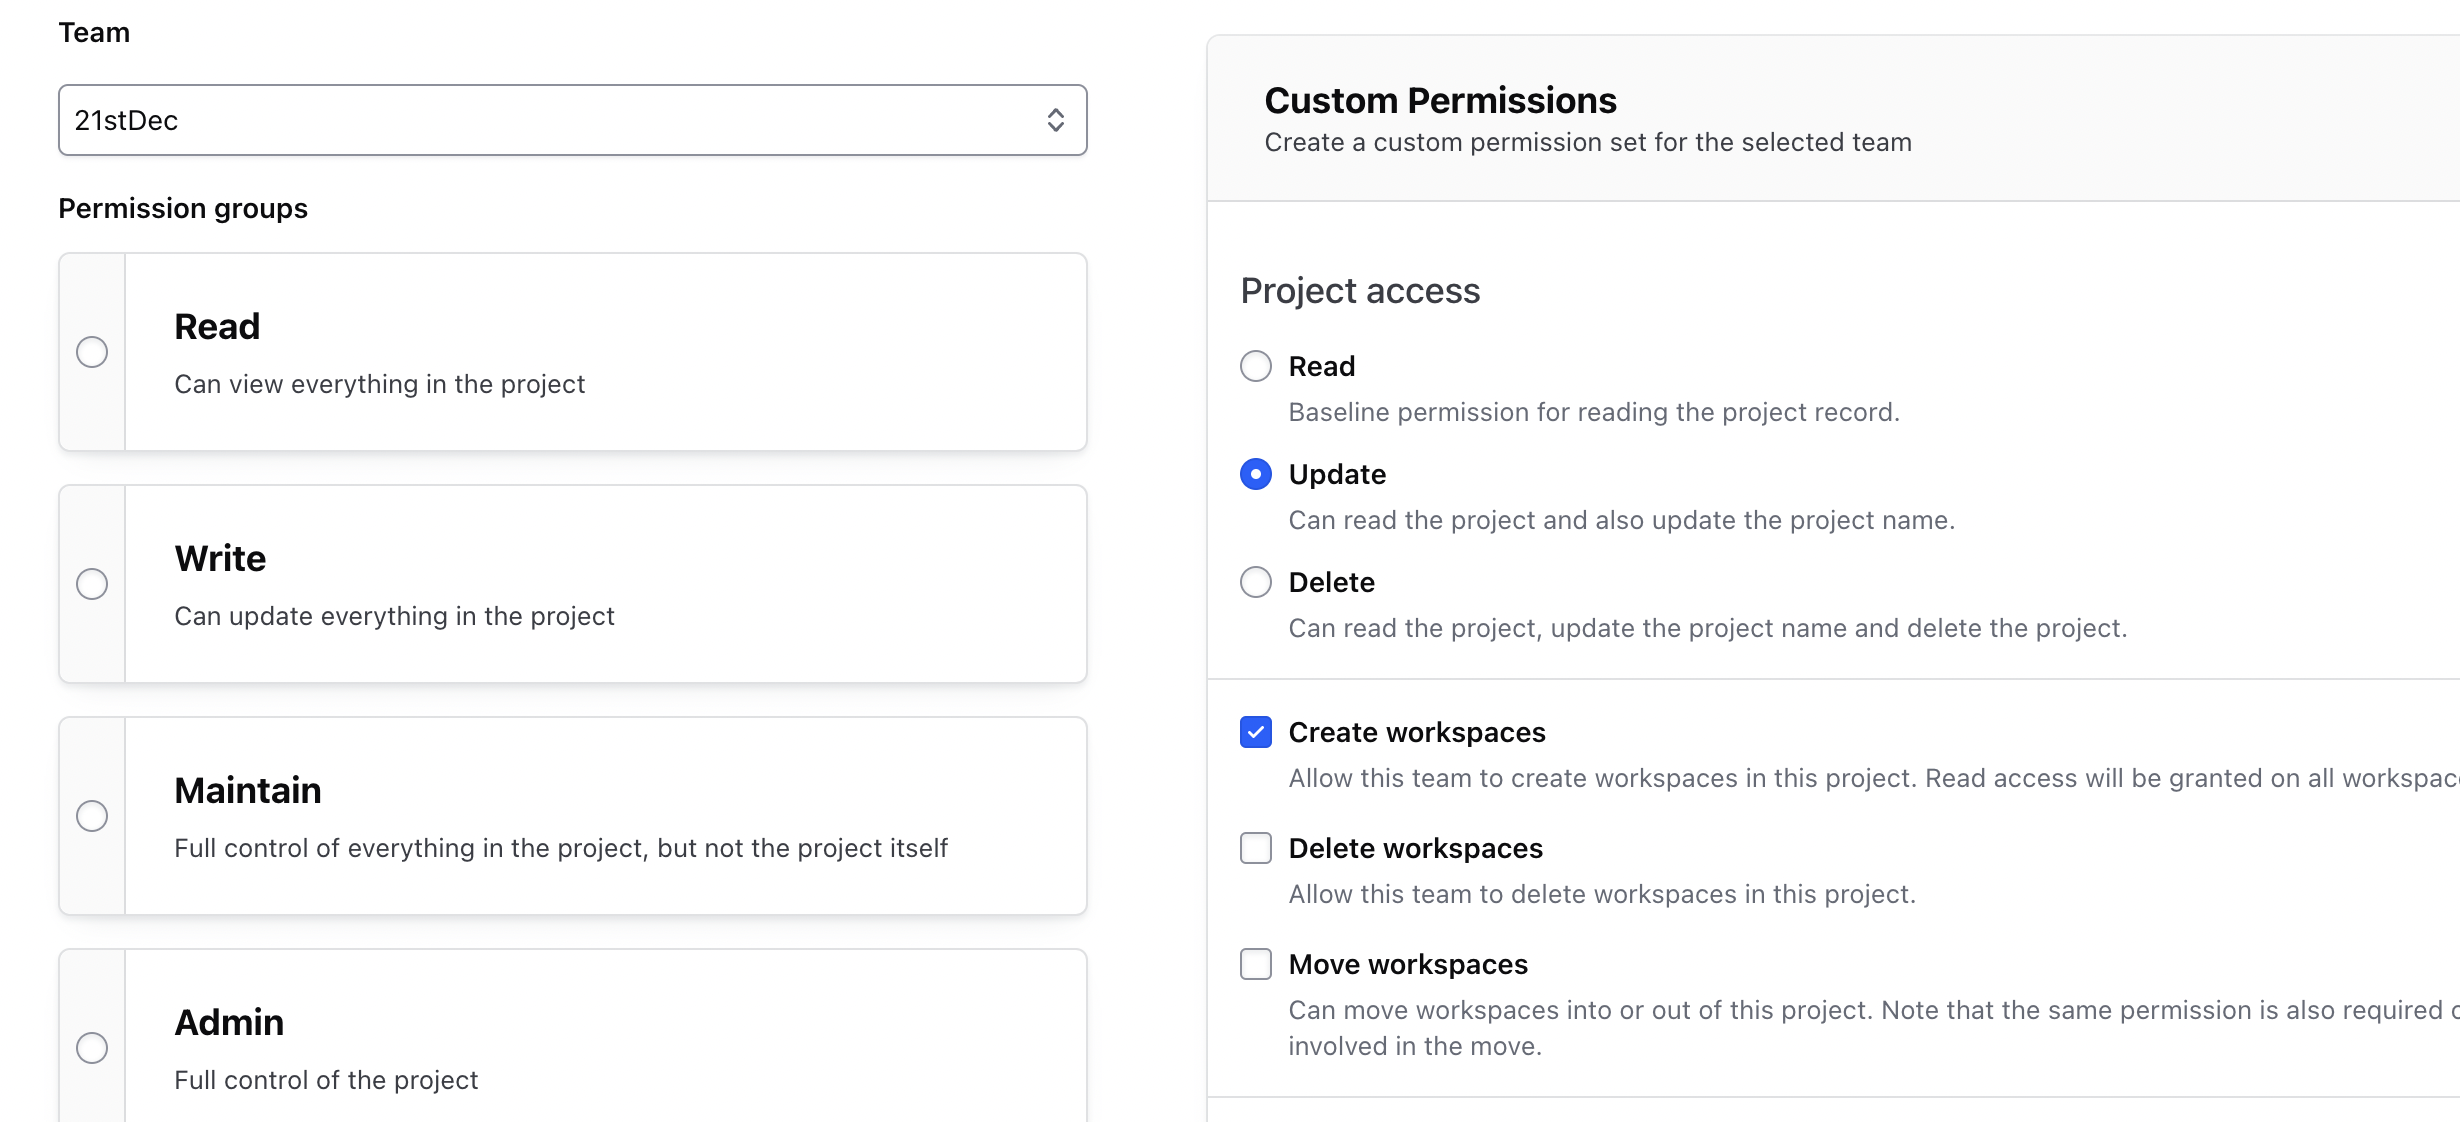
Task: Click the up-down chevron icon in Team selector
Action: pos(1055,120)
